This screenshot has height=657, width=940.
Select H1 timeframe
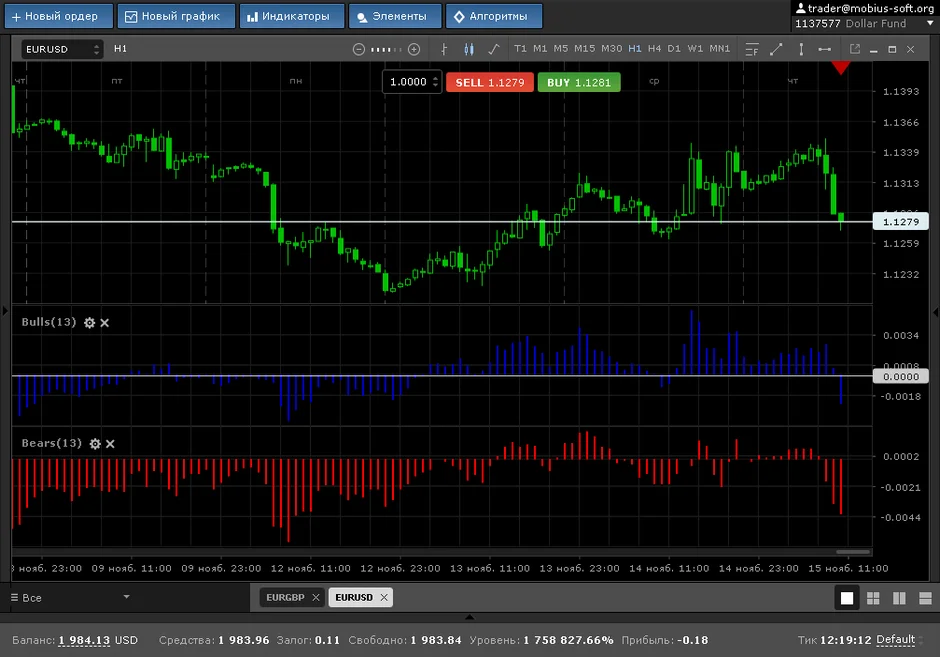pyautogui.click(x=635, y=49)
